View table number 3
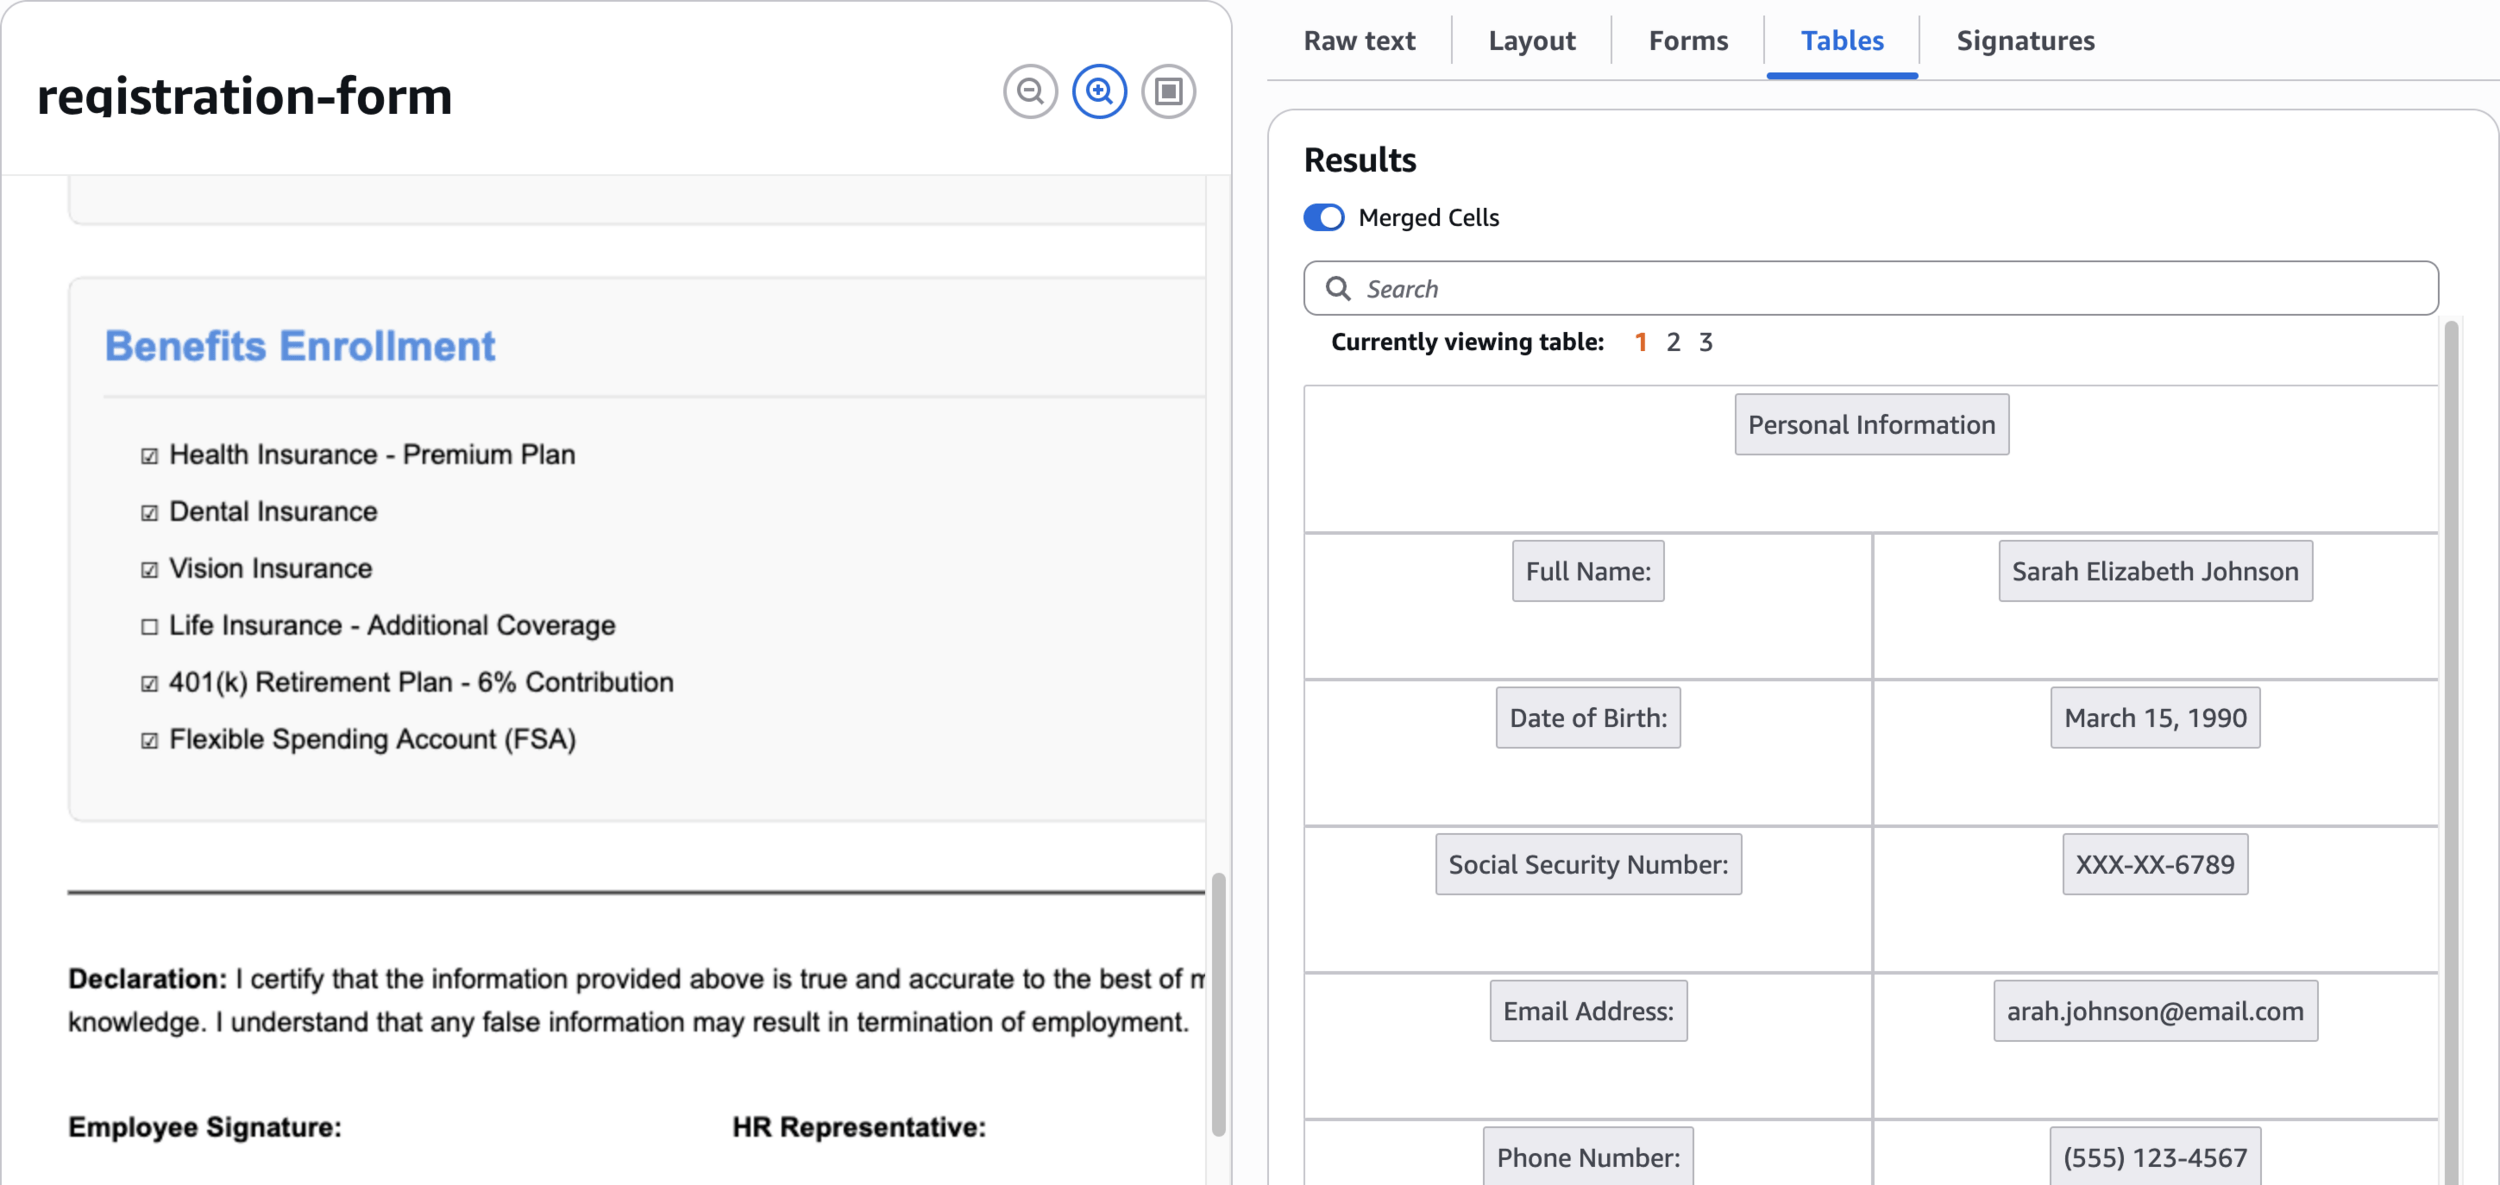This screenshot has width=2500, height=1185. click(x=1706, y=343)
